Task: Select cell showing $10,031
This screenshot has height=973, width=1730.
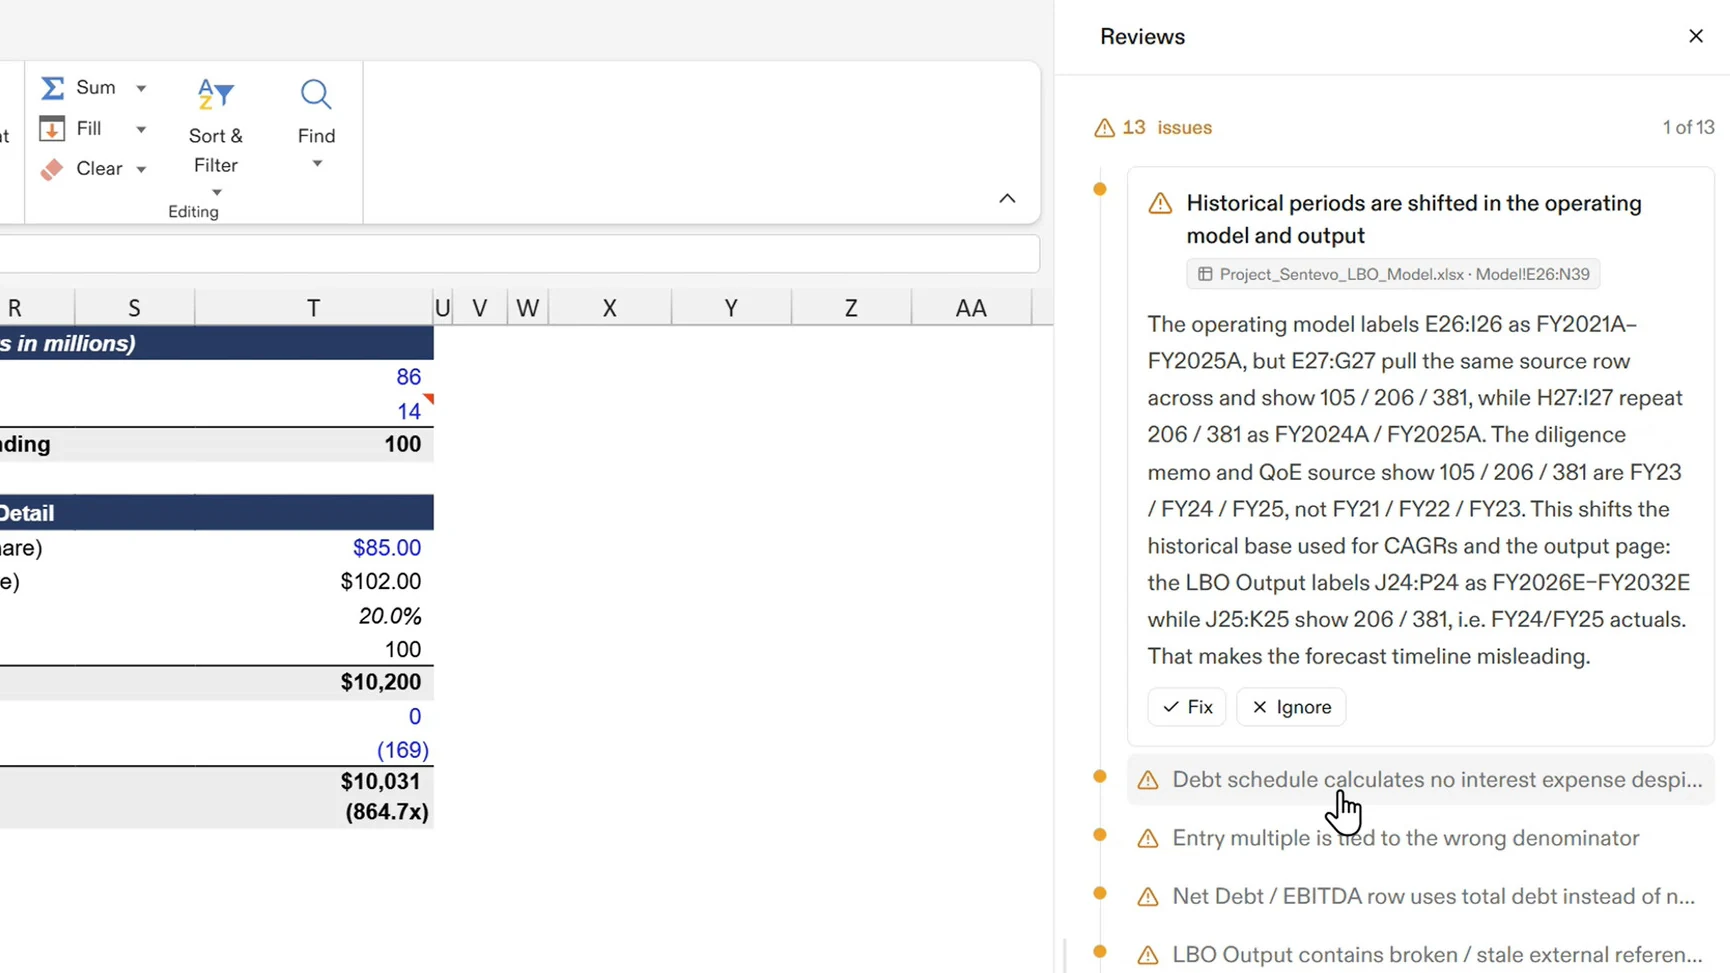Action: point(314,782)
